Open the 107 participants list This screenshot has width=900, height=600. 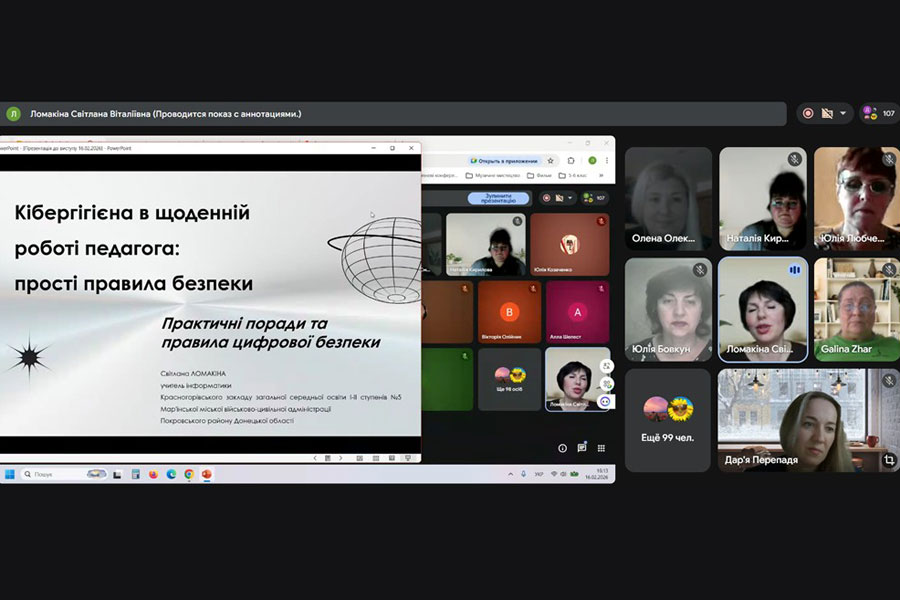879,114
